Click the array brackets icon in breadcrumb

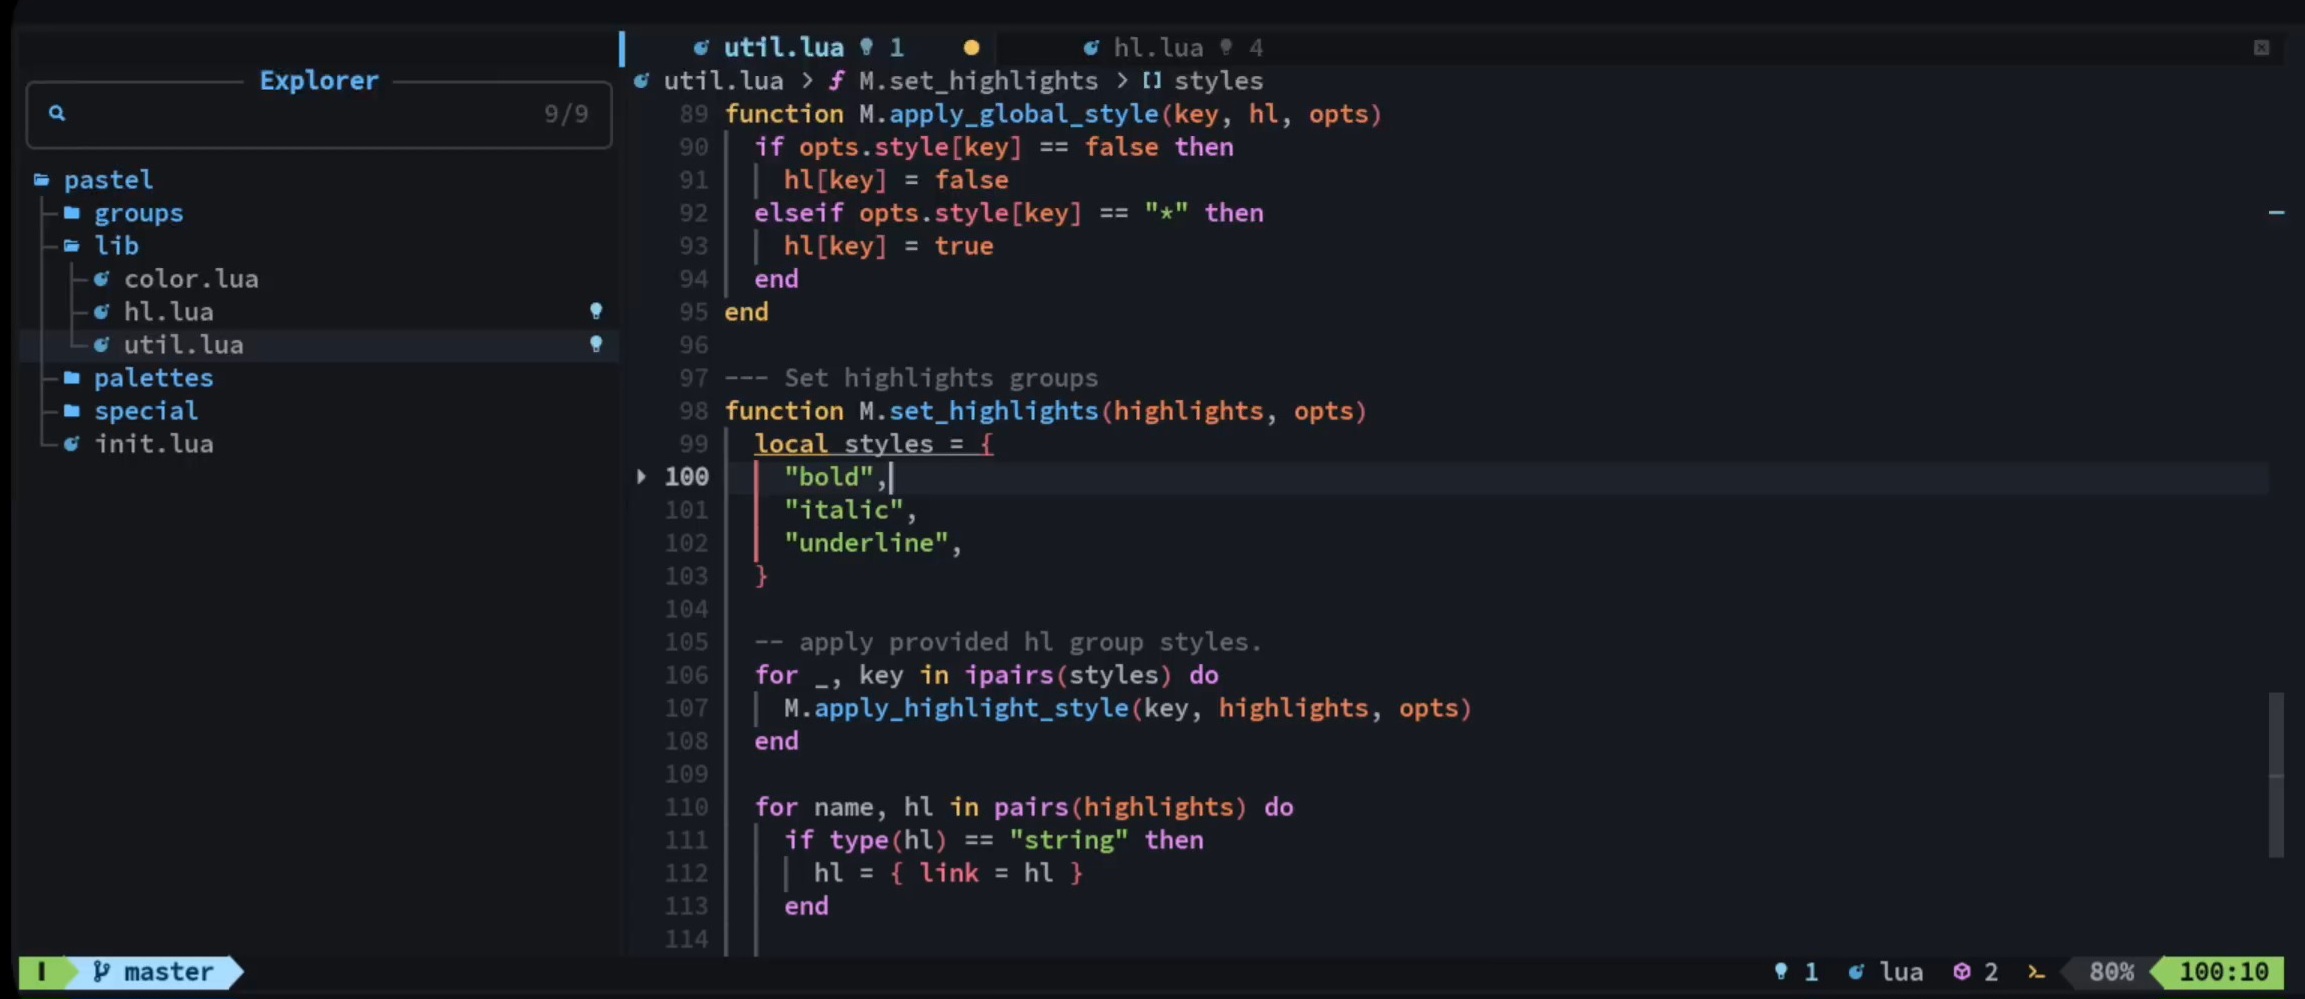click(x=1151, y=81)
